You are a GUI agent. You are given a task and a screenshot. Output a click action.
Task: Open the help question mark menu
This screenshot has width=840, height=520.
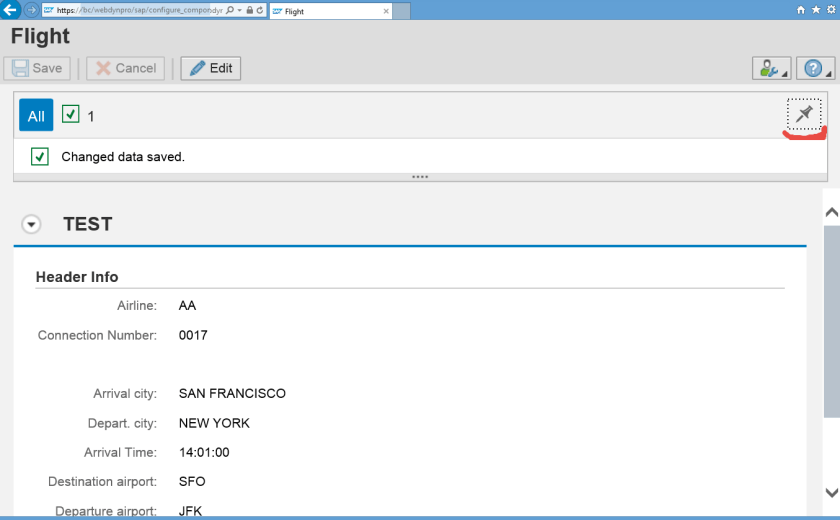click(815, 69)
